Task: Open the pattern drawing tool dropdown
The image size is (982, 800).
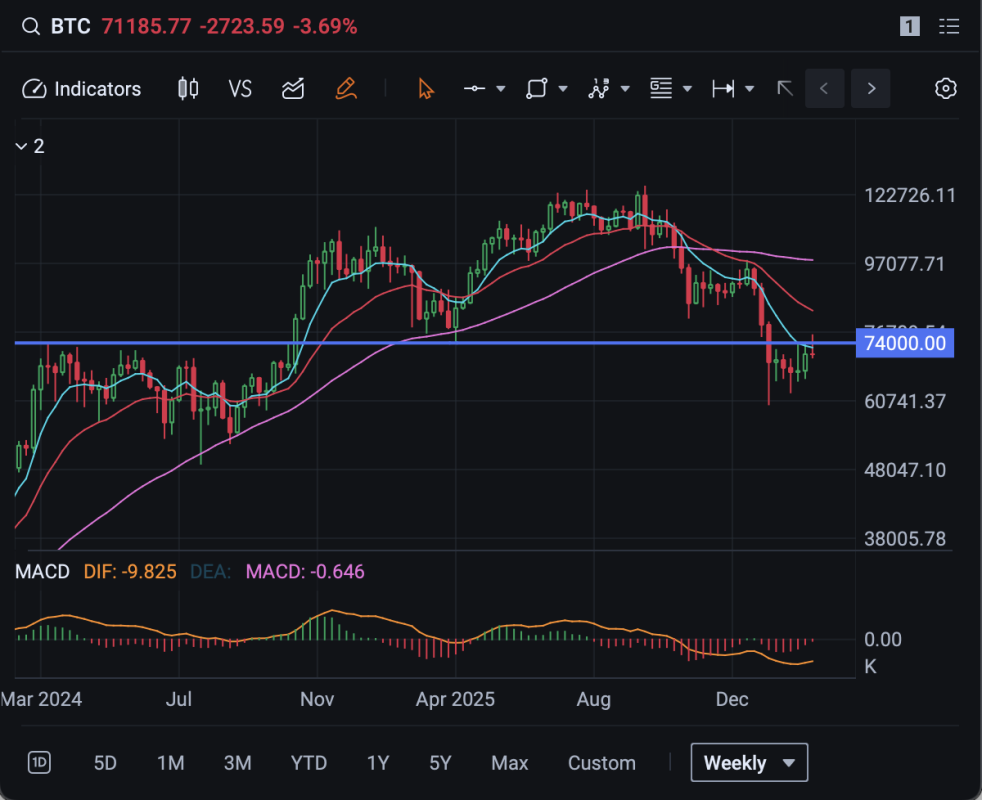Action: [x=625, y=89]
